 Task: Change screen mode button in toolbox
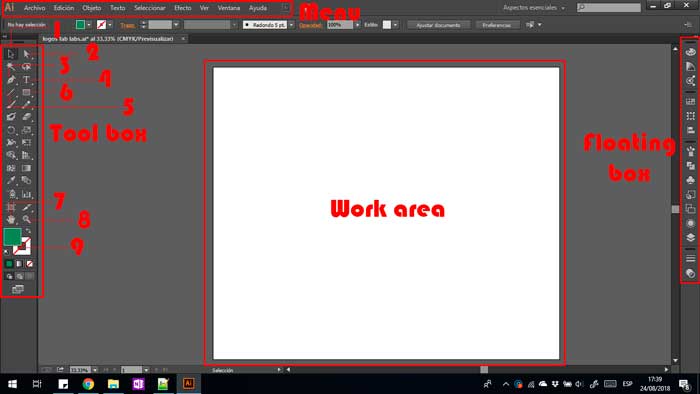18,290
